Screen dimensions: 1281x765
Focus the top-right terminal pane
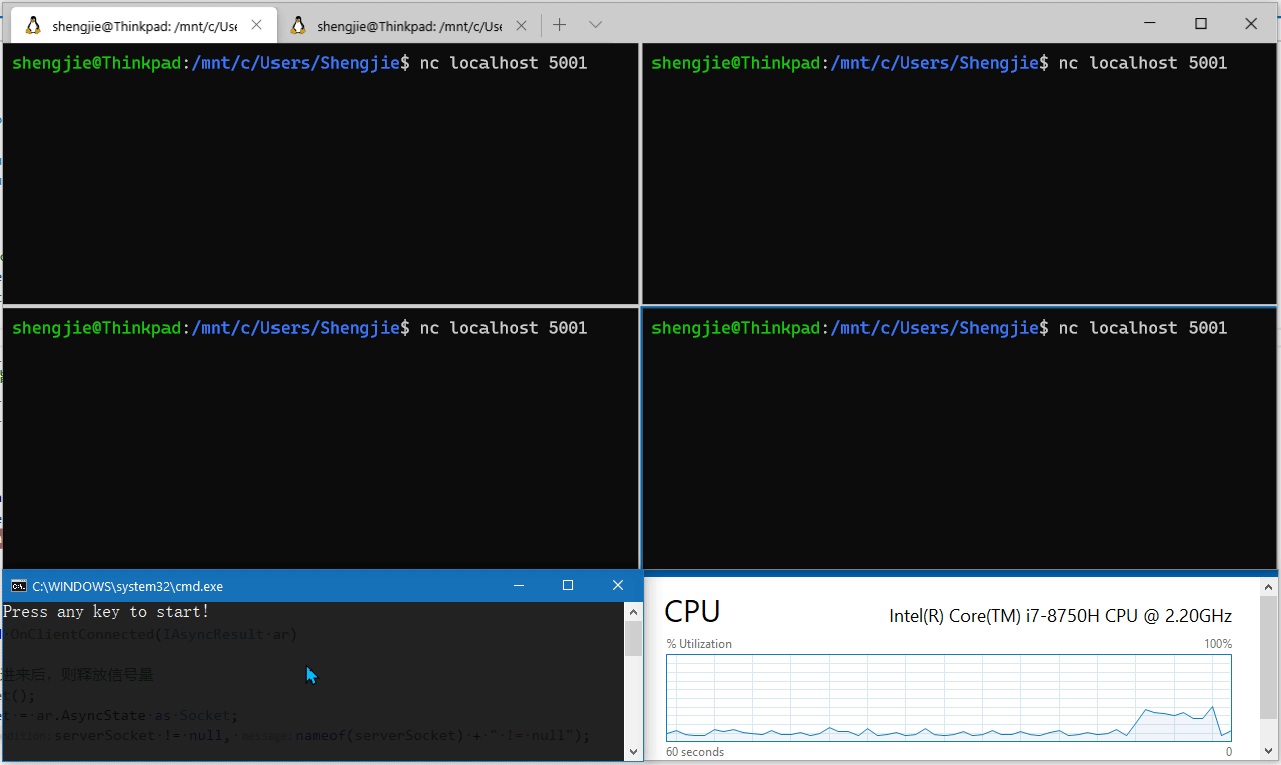click(x=958, y=180)
